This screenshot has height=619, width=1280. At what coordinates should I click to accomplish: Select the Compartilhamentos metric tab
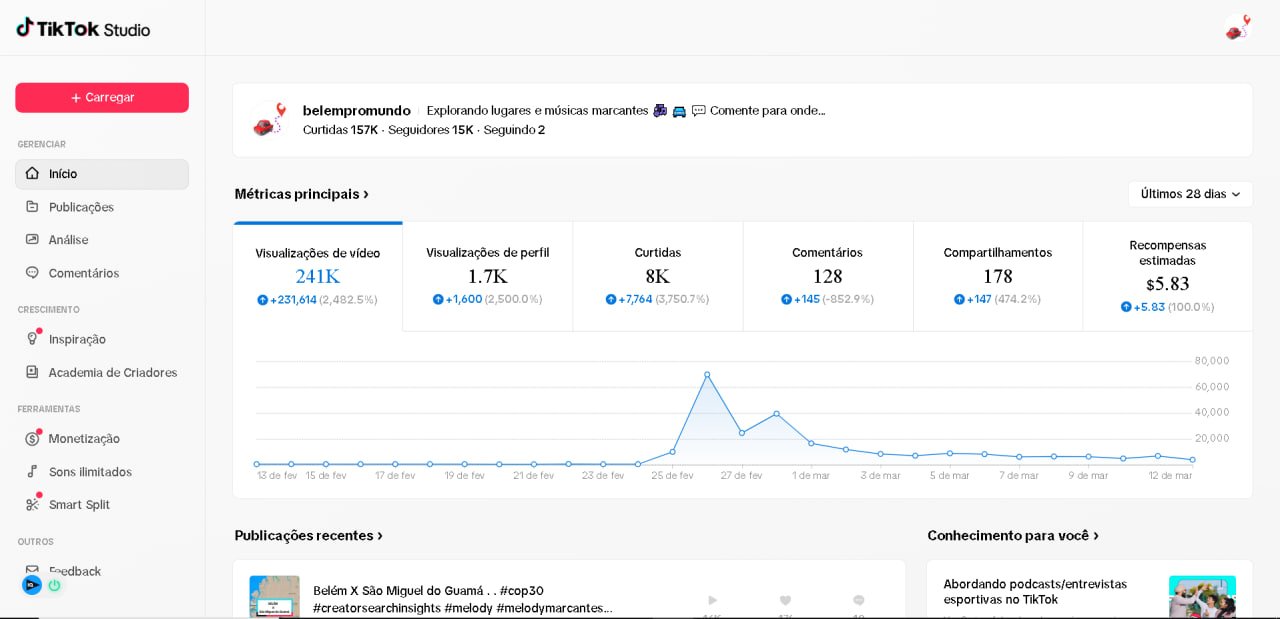998,277
